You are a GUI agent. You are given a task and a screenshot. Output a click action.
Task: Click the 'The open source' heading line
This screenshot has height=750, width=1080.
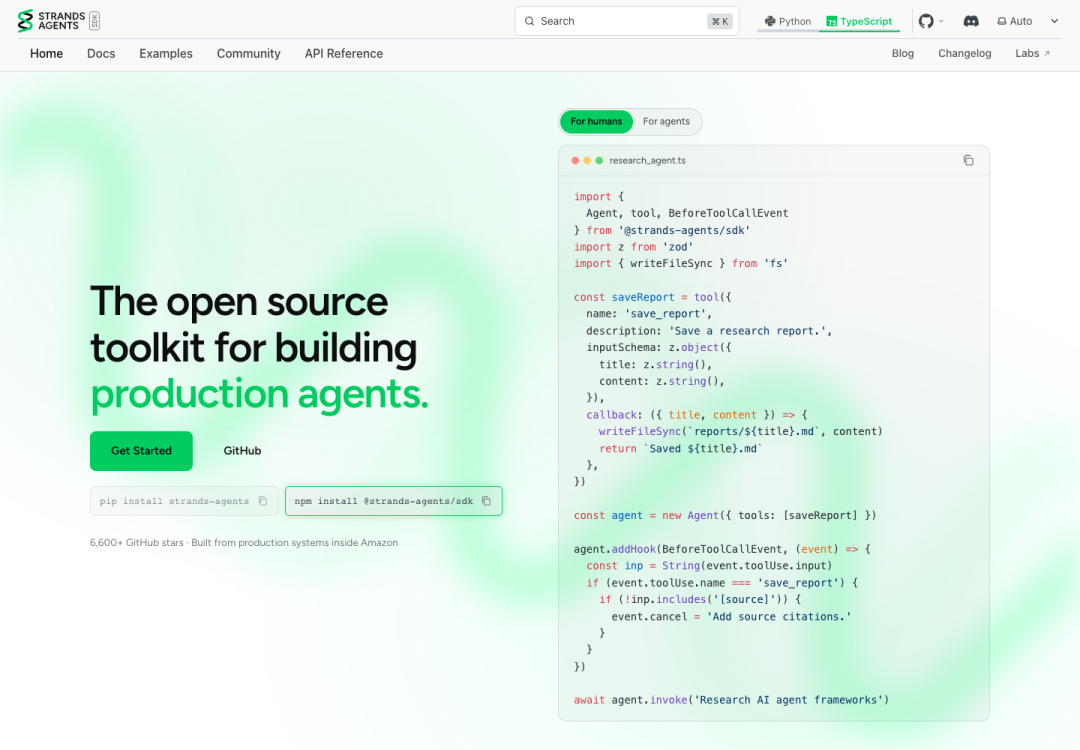(x=239, y=302)
